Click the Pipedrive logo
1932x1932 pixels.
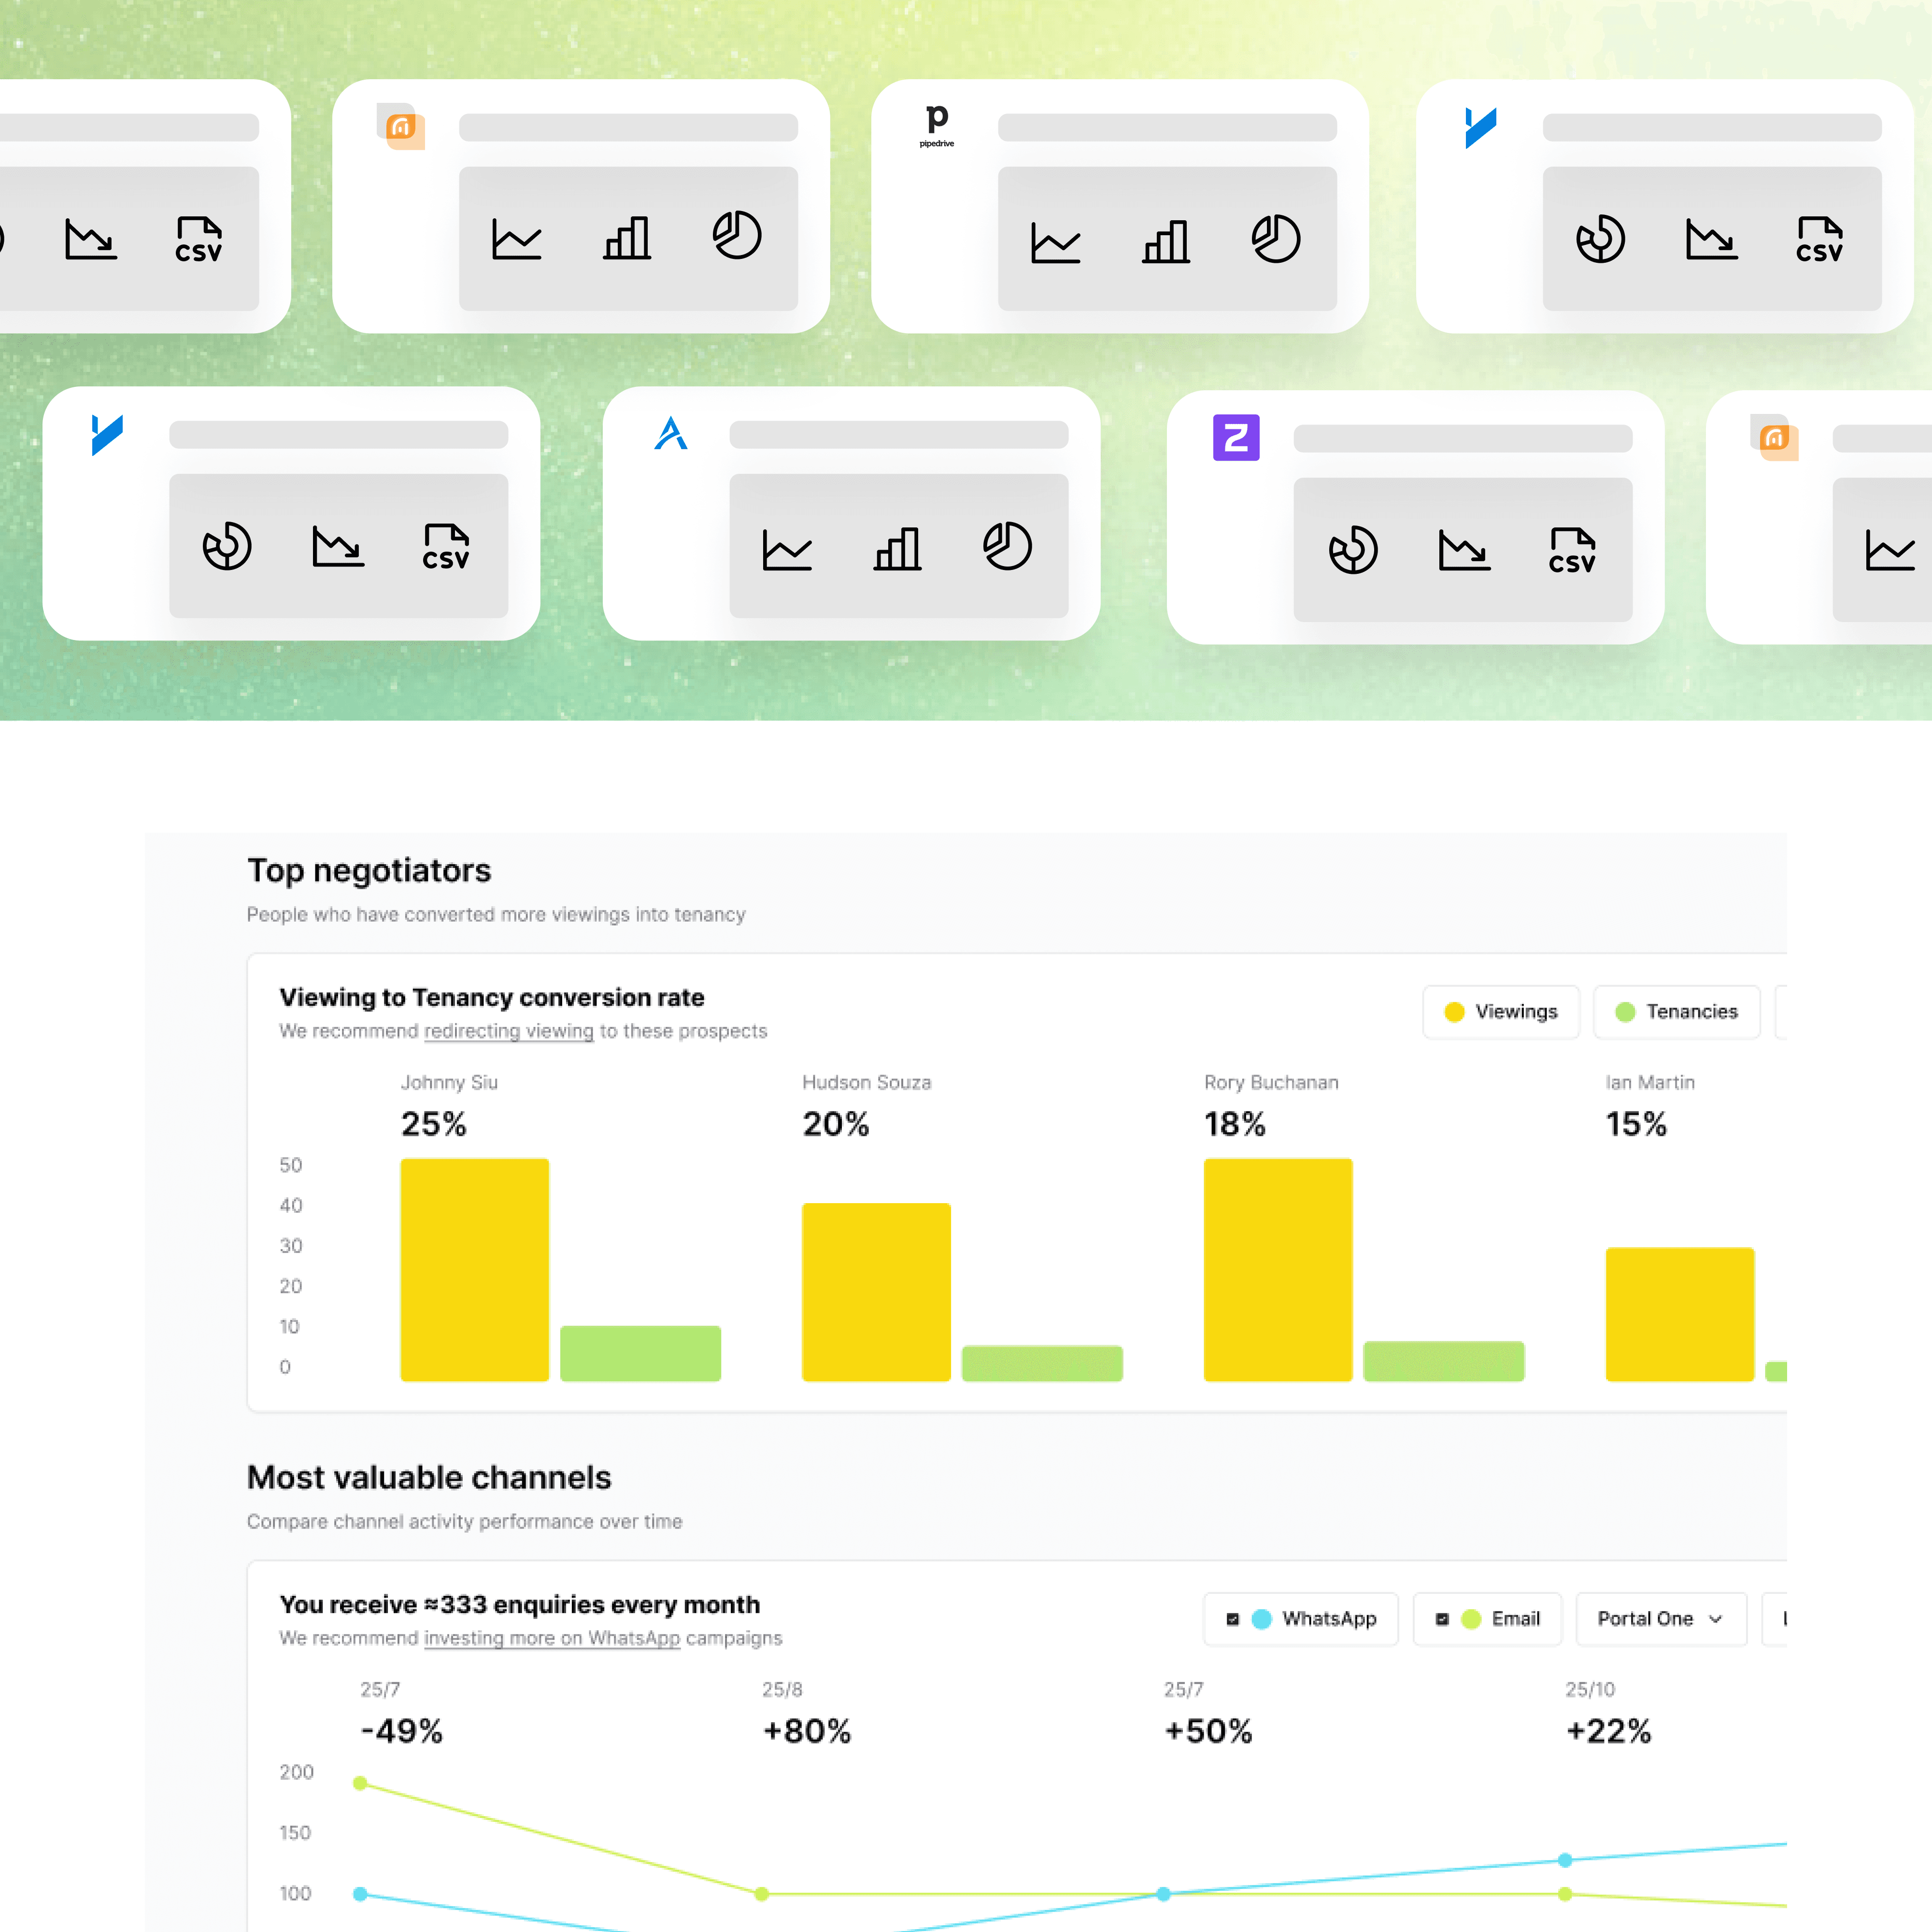click(937, 126)
